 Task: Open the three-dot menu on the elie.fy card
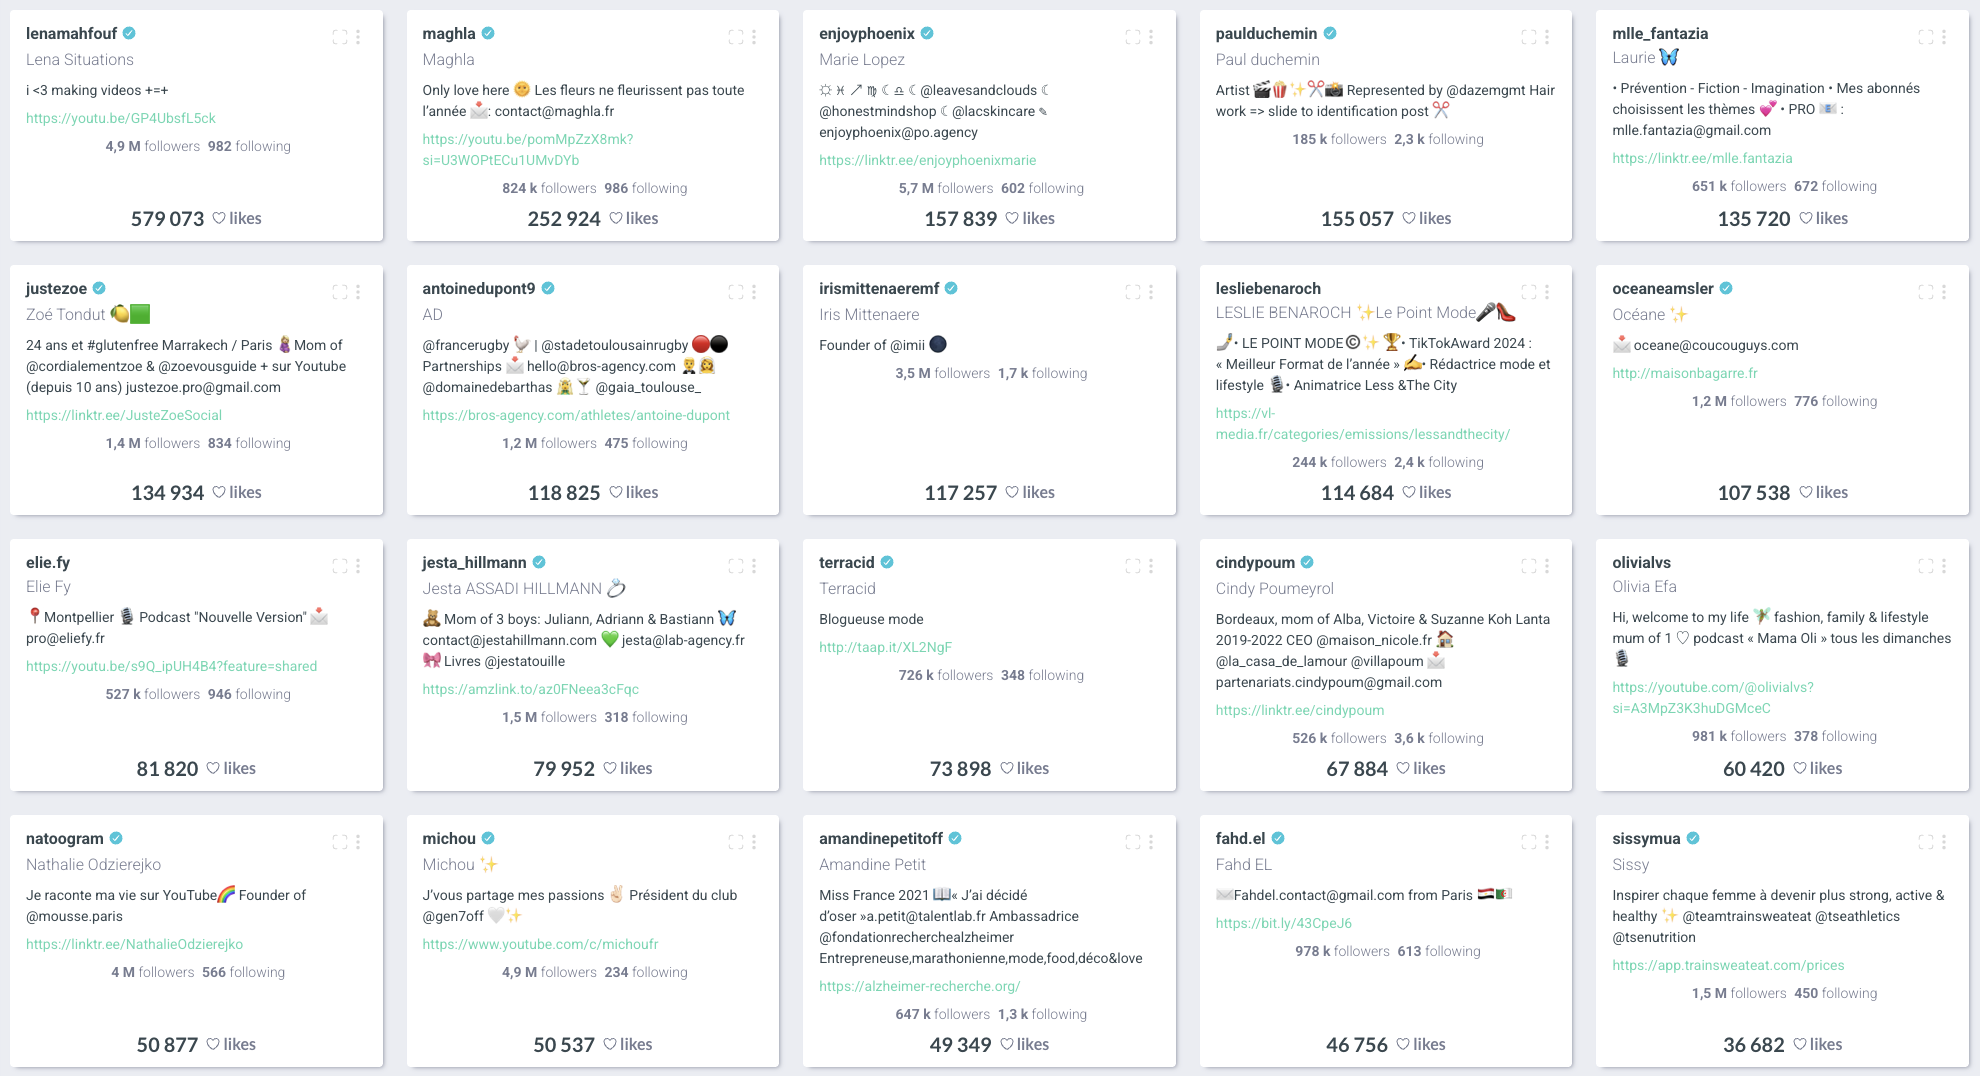point(358,566)
